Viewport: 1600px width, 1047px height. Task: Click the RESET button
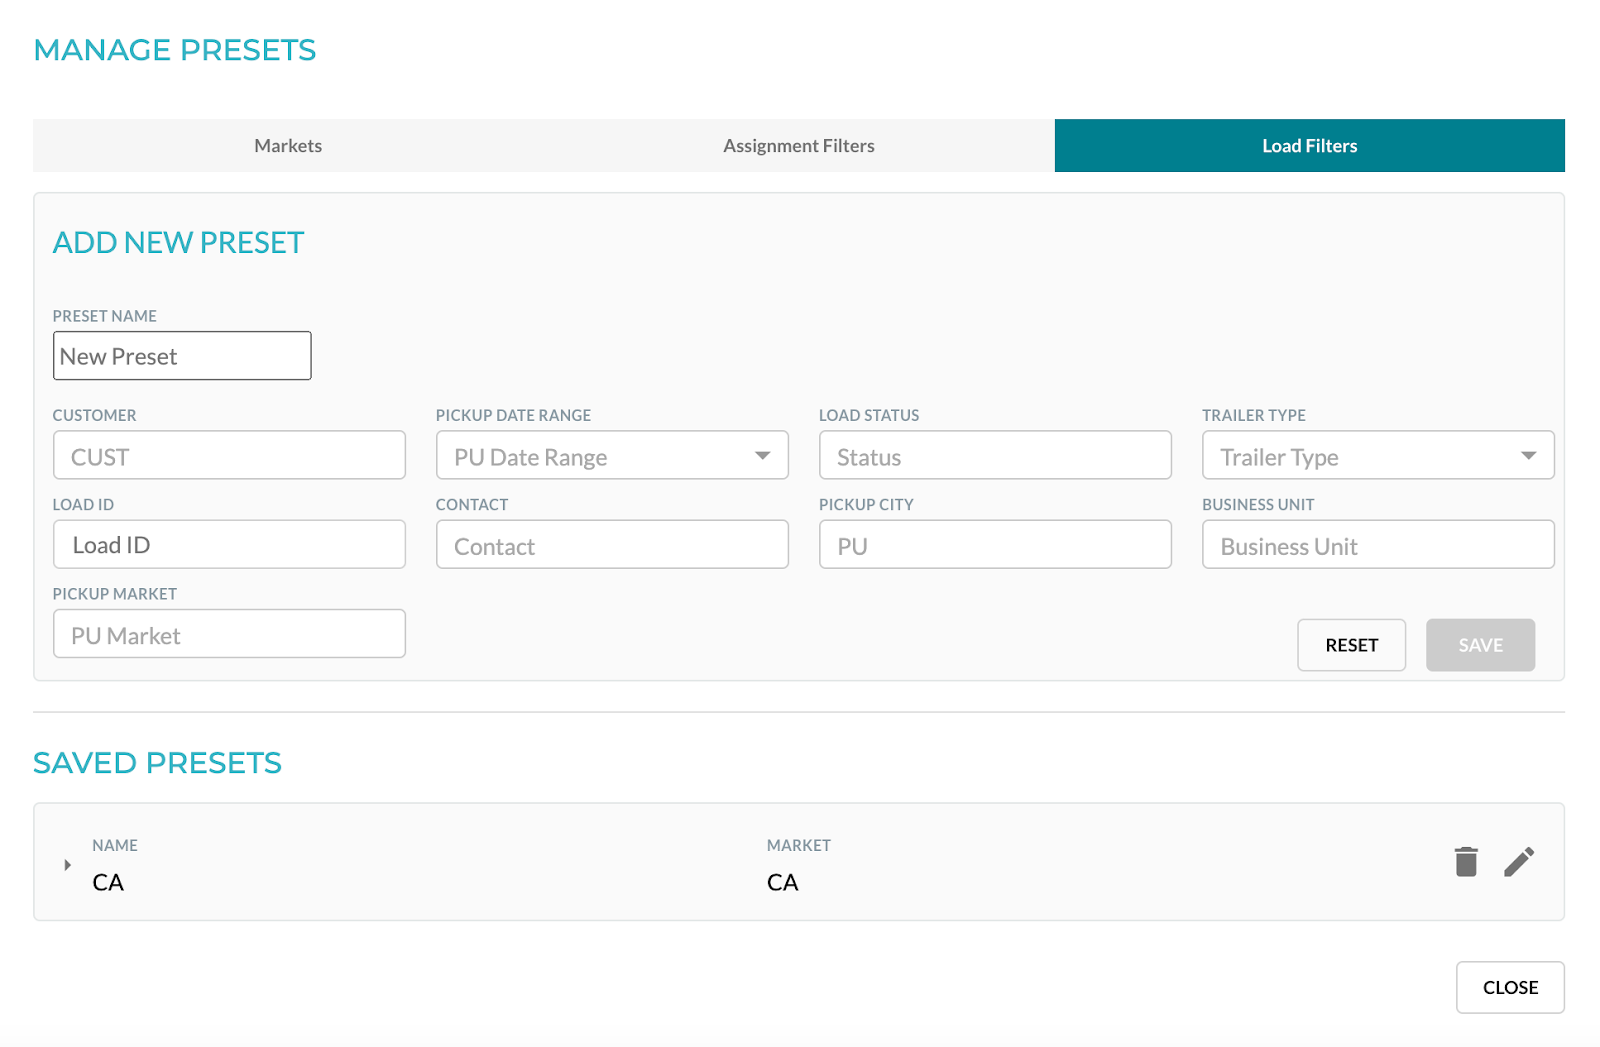(1351, 645)
